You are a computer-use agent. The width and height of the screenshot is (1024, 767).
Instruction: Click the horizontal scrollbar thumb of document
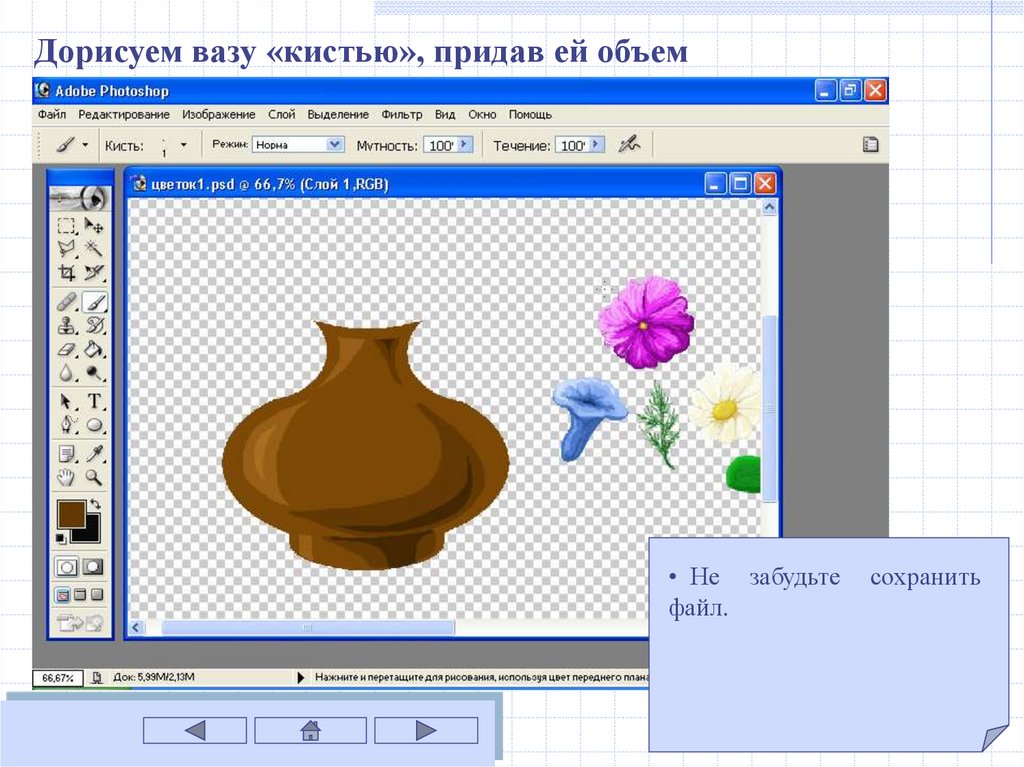pos(308,628)
